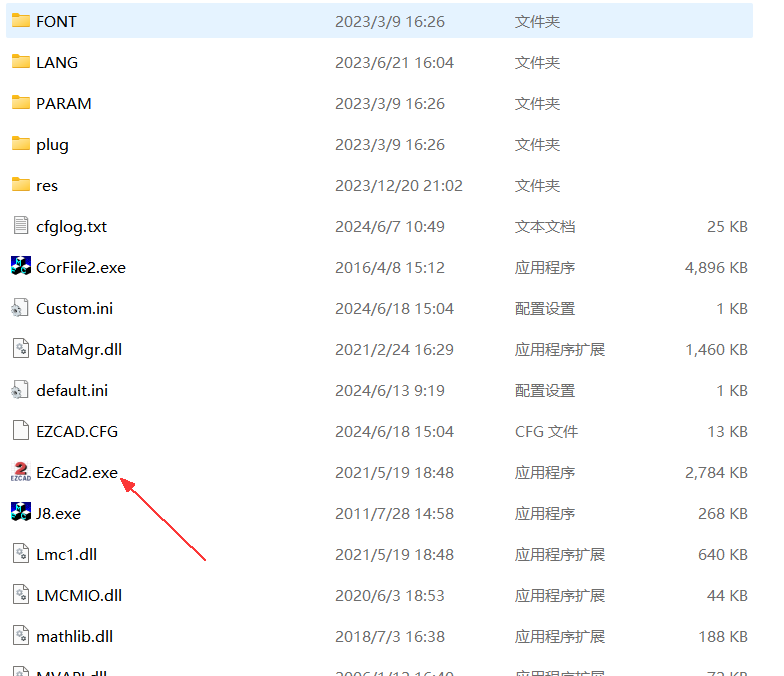784x676 pixels.
Task: Click the plug folder name
Action: click(x=52, y=146)
